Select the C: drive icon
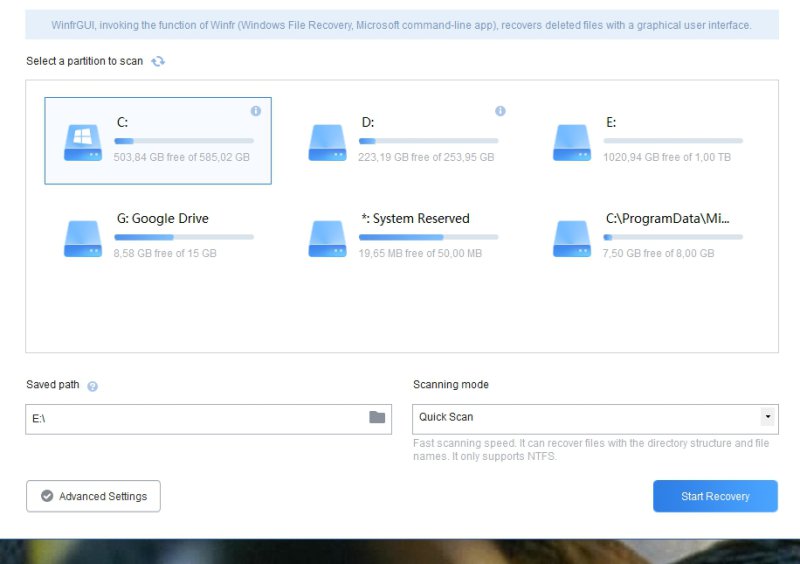Viewport: 800px width, 564px height. pos(83,142)
